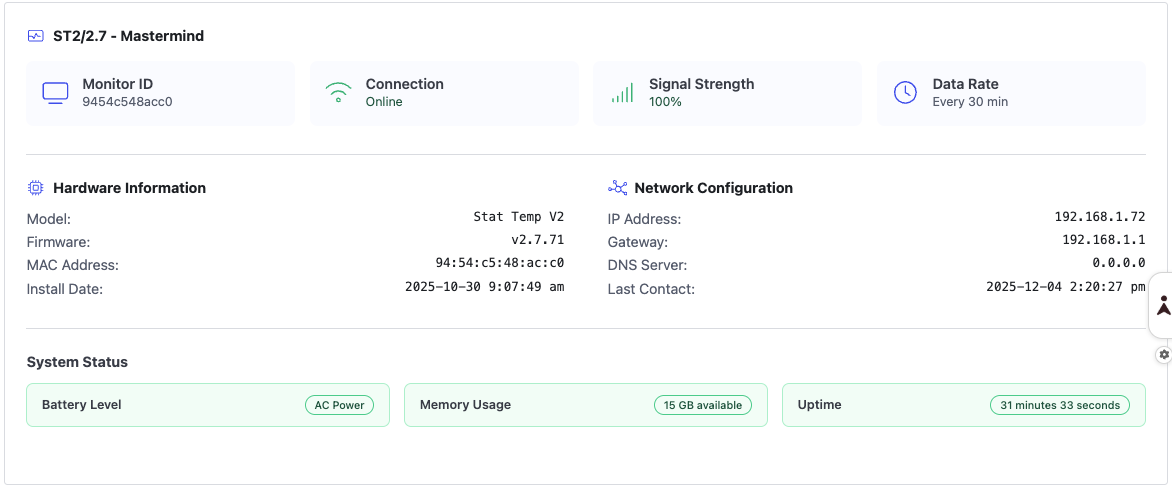Click the Monitor ID screen icon
Screen dimensions: 1172x489
pos(55,93)
